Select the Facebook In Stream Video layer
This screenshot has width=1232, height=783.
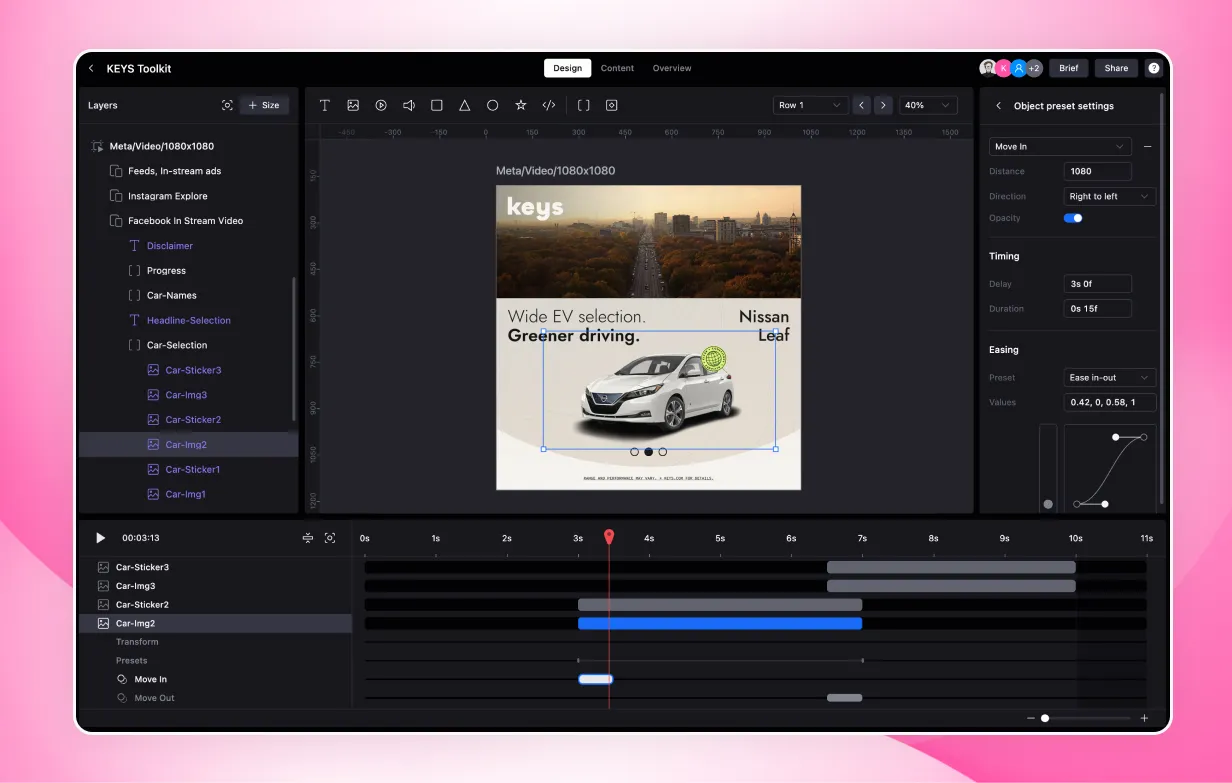point(189,221)
